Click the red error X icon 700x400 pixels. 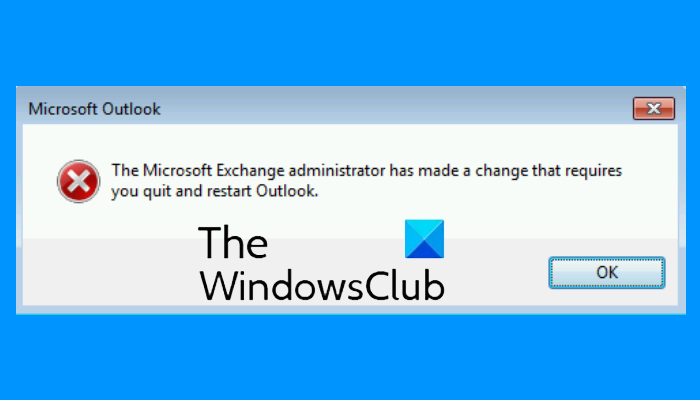tap(79, 181)
